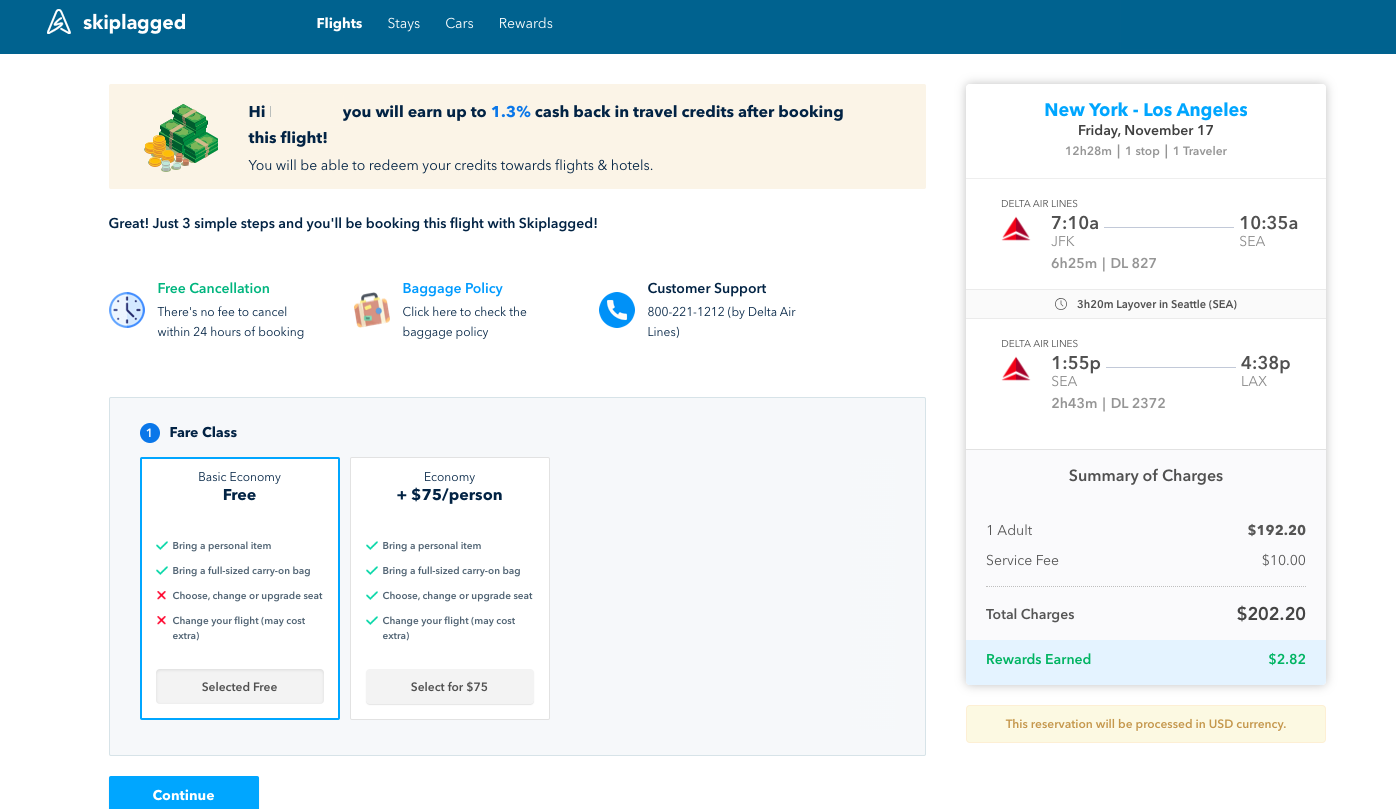Click the Free Cancellation clock icon
This screenshot has width=1396, height=809.
(127, 310)
